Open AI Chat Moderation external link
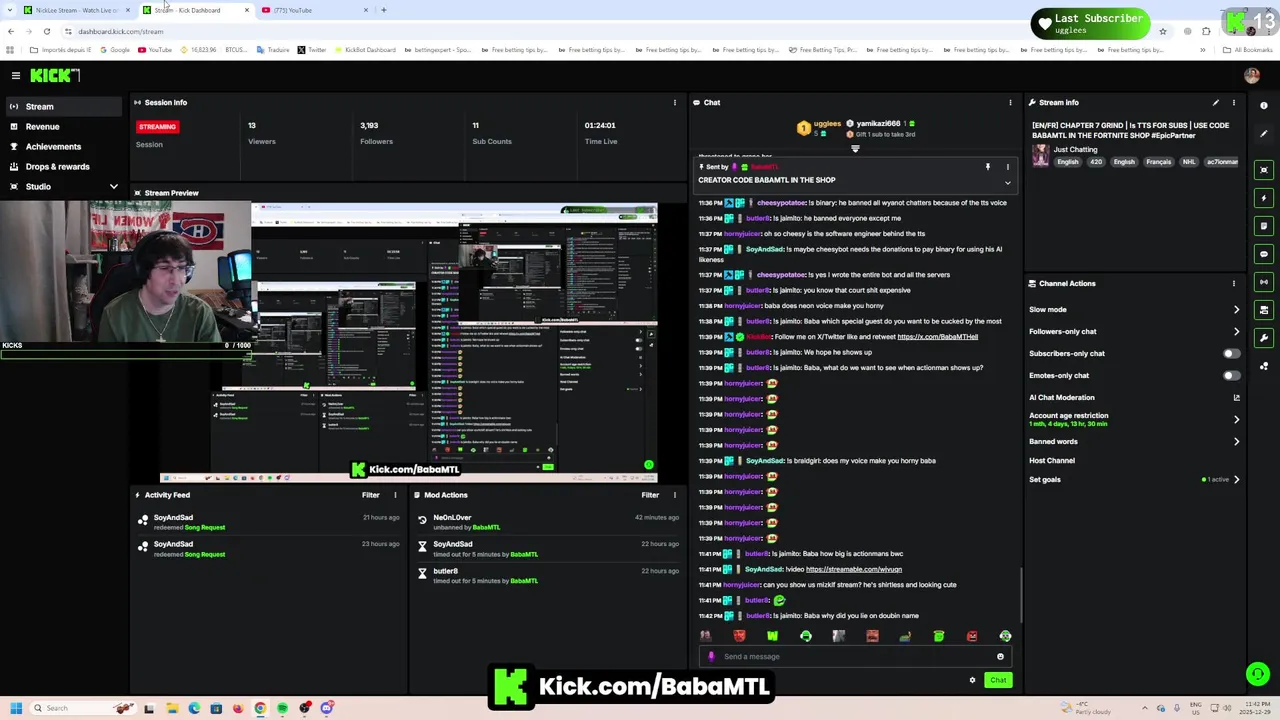Viewport: 1280px width, 720px height. 1236,397
